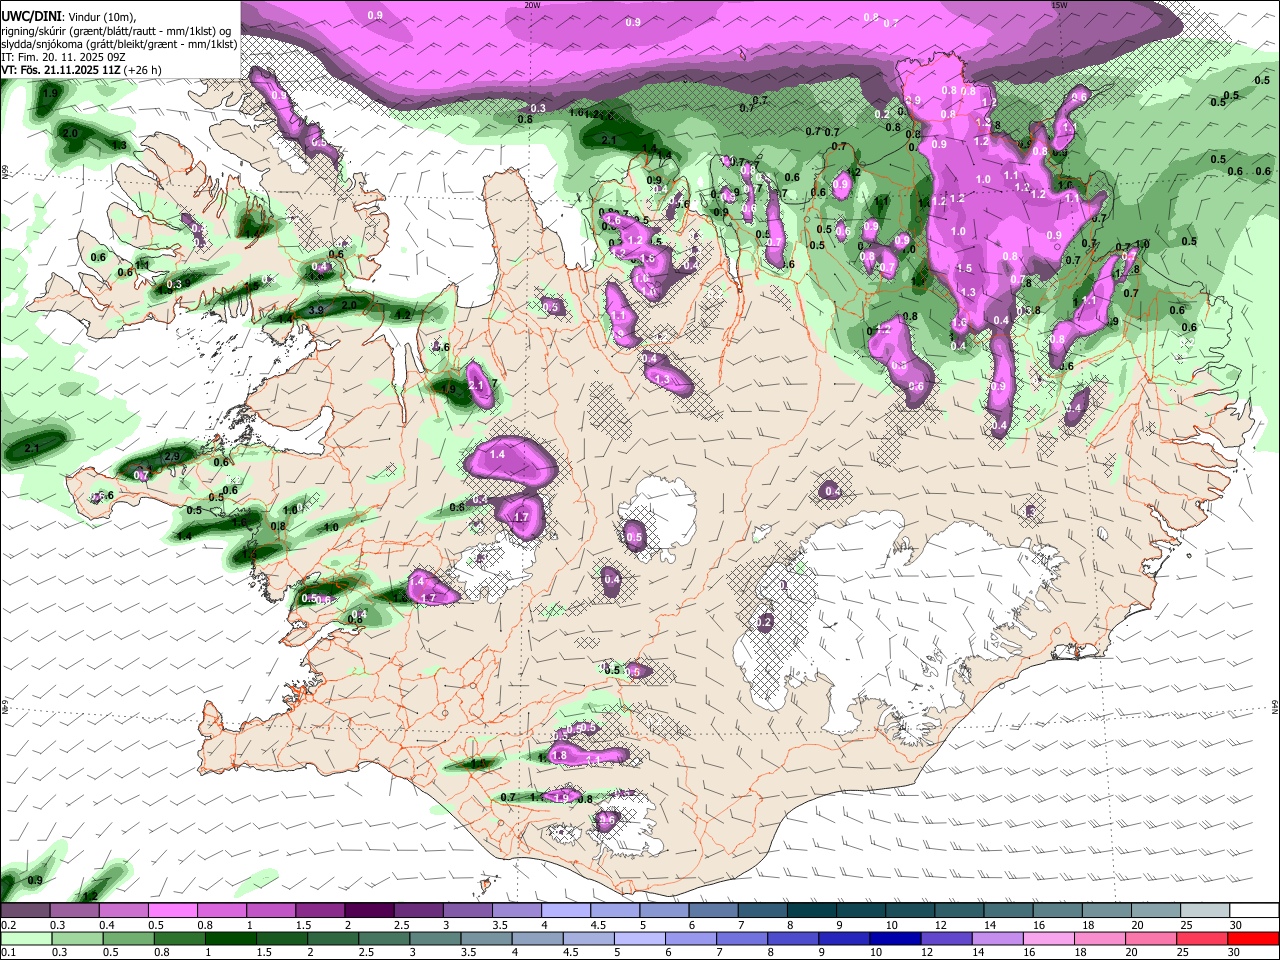Image resolution: width=1280 pixels, height=960 pixels.
Task: Click the deep navy blue 10 rain legend swatch
Action: (x=895, y=939)
